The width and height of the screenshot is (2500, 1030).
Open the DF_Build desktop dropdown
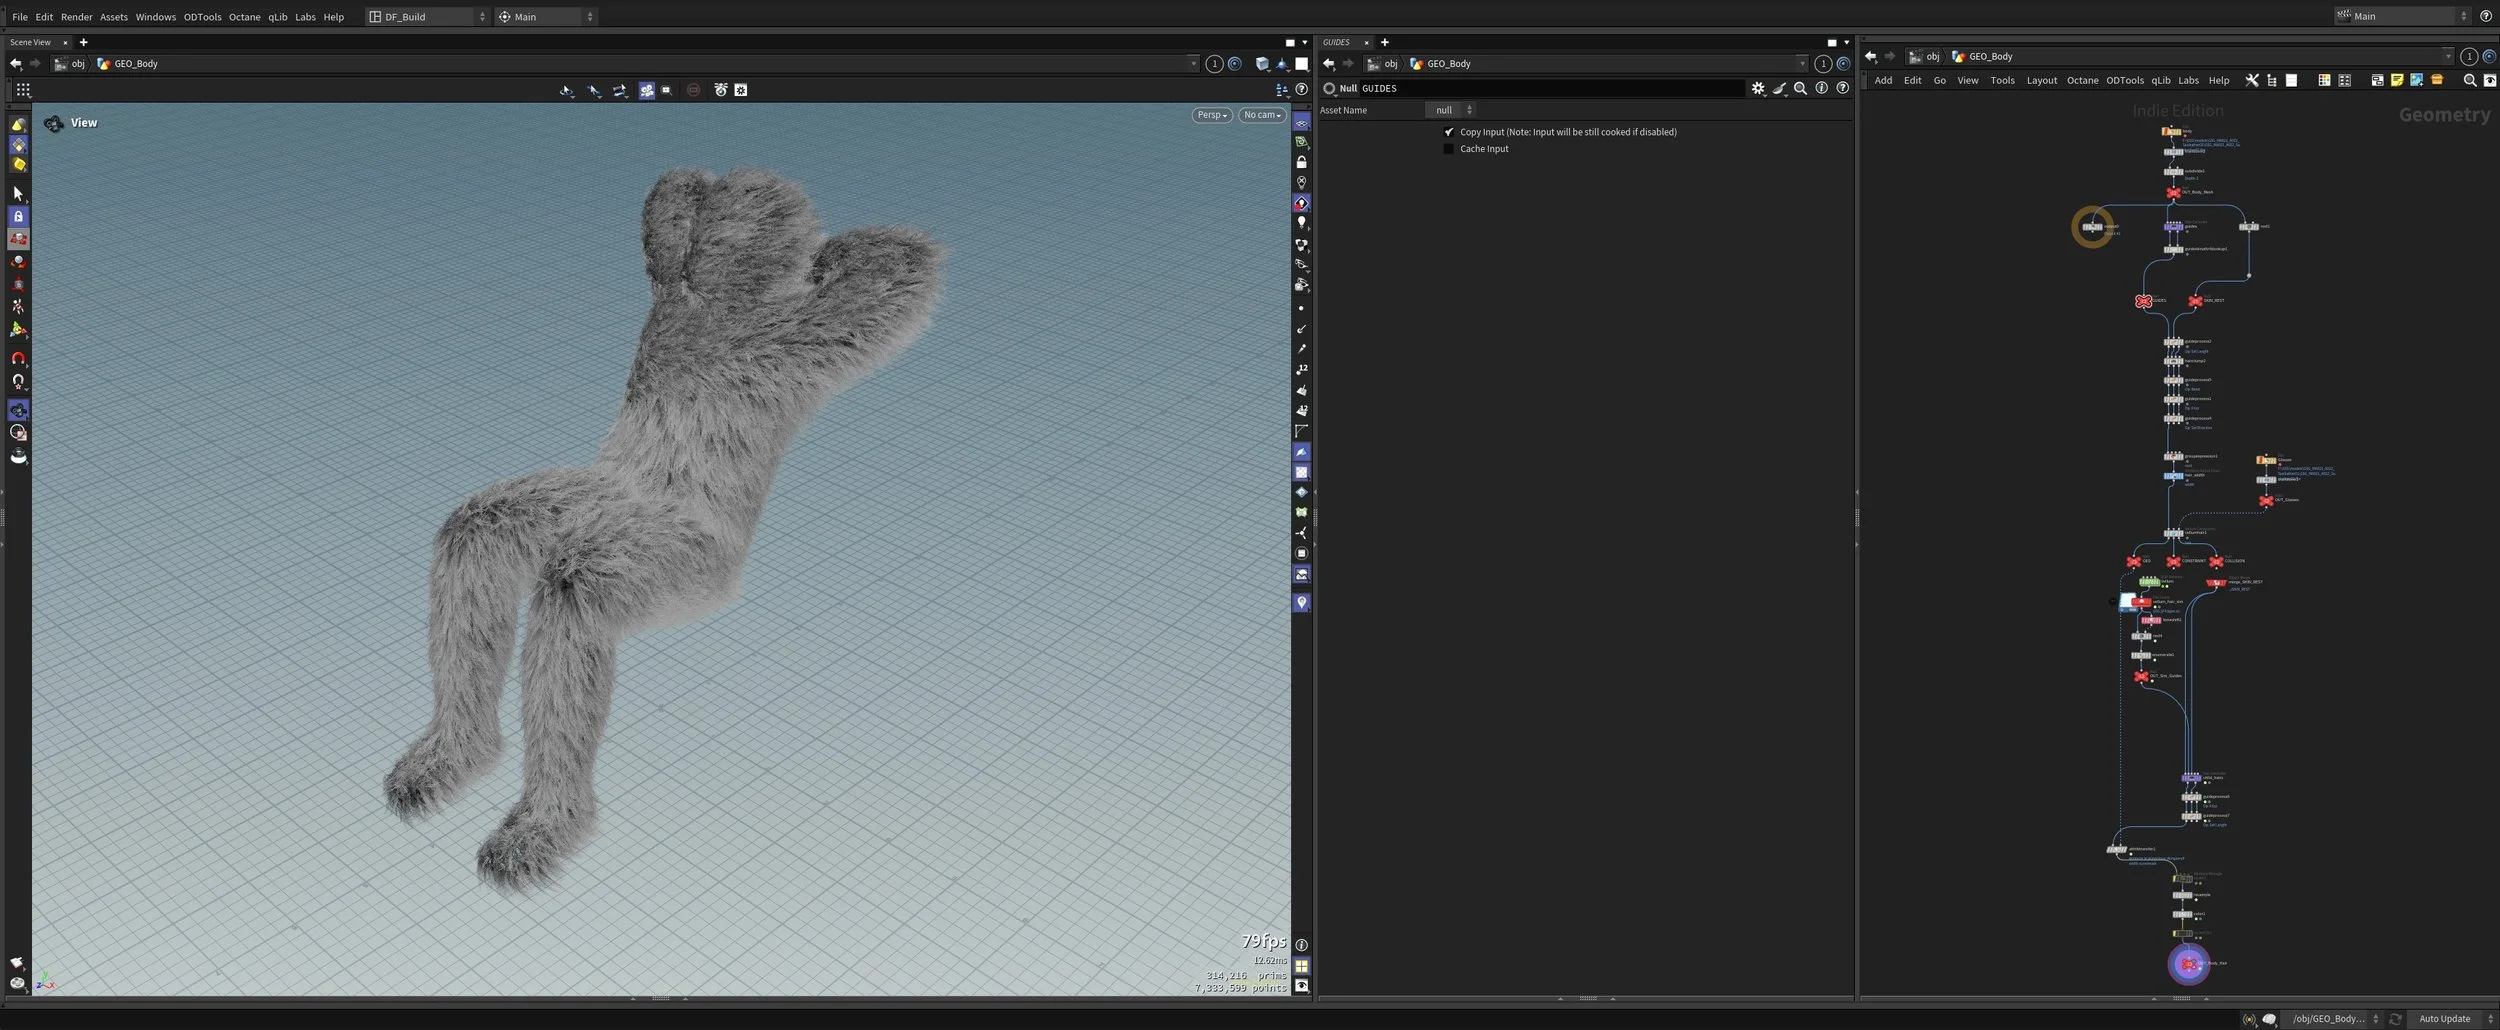427,17
